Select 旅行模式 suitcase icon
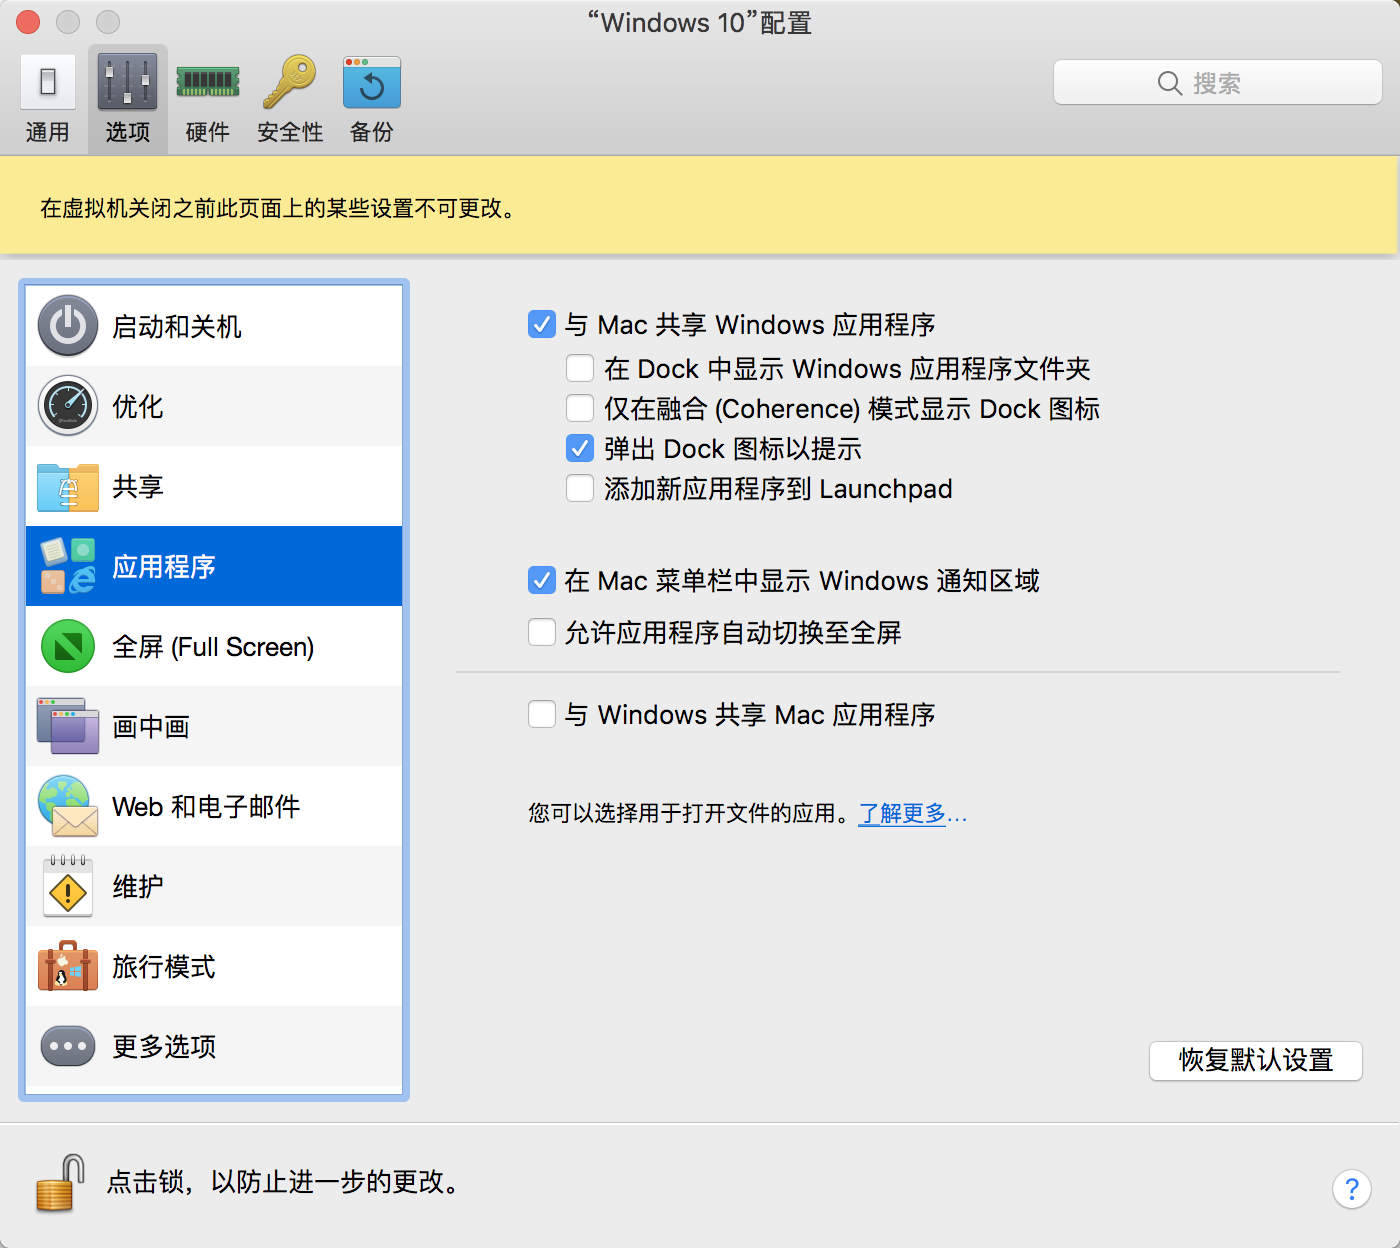This screenshot has height=1248, width=1400. [x=68, y=966]
